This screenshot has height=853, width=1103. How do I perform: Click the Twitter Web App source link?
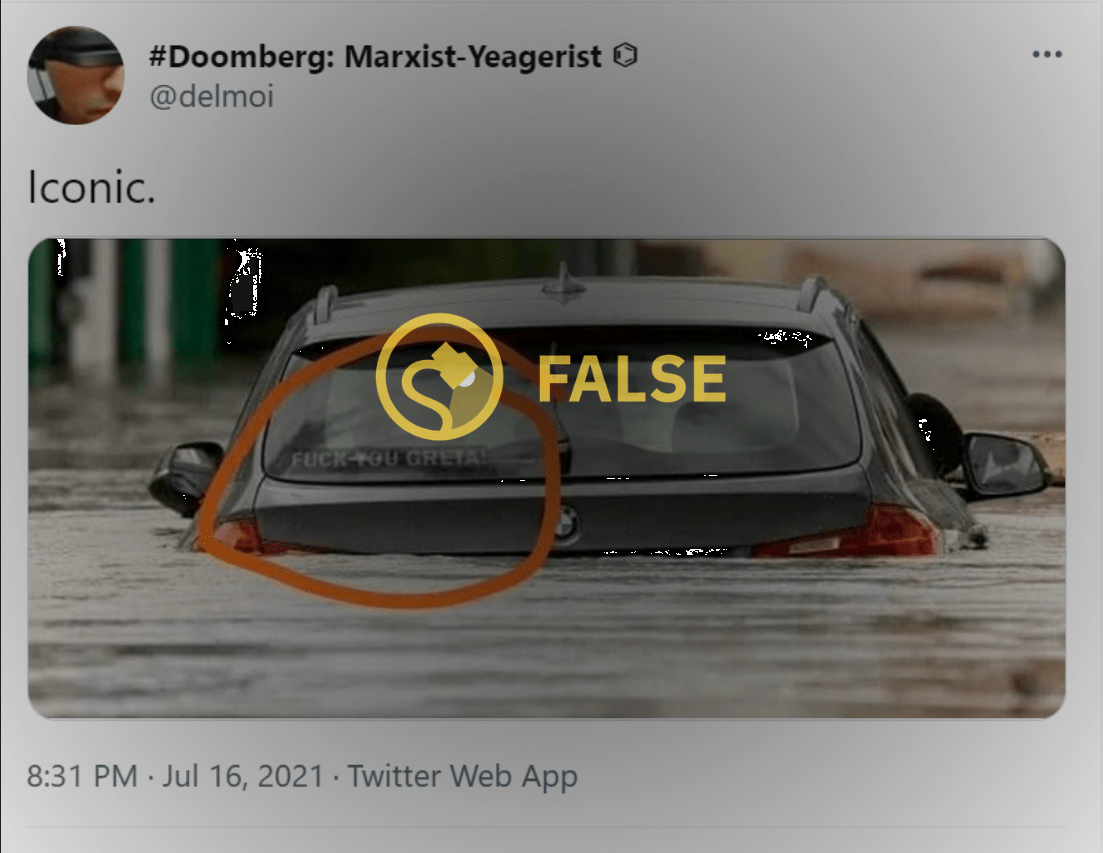pyautogui.click(x=463, y=776)
